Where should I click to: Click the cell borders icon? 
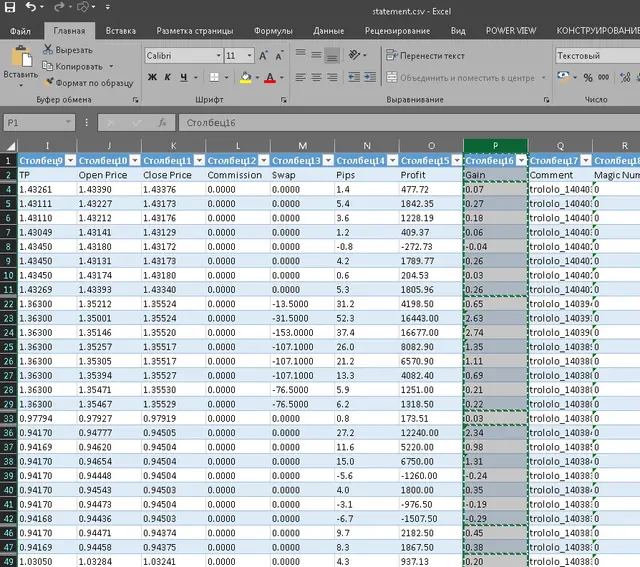[x=214, y=77]
